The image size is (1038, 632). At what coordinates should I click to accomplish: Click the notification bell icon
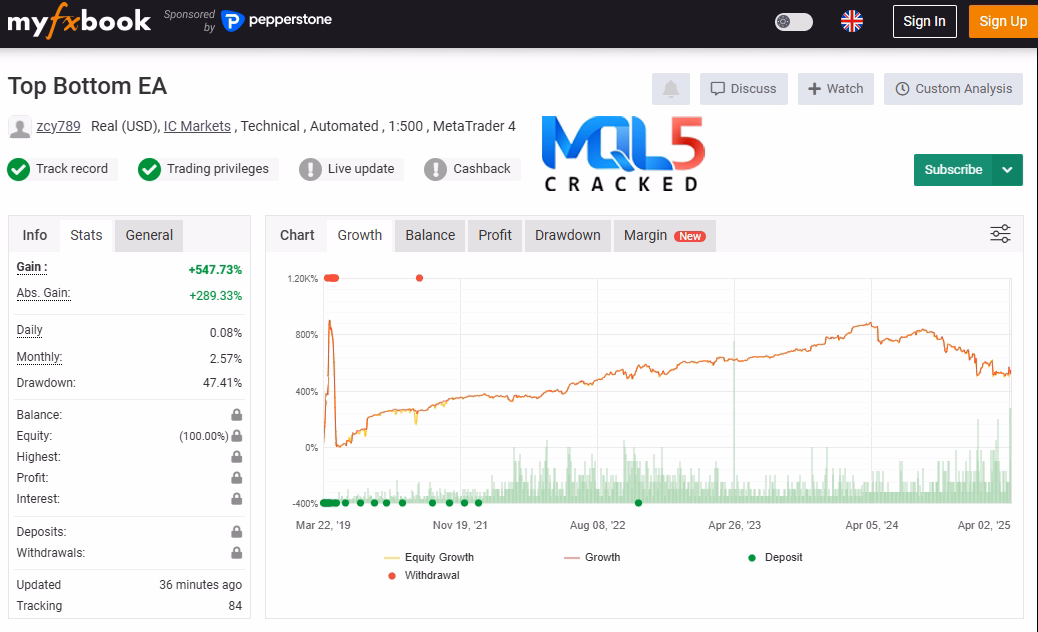(x=671, y=89)
